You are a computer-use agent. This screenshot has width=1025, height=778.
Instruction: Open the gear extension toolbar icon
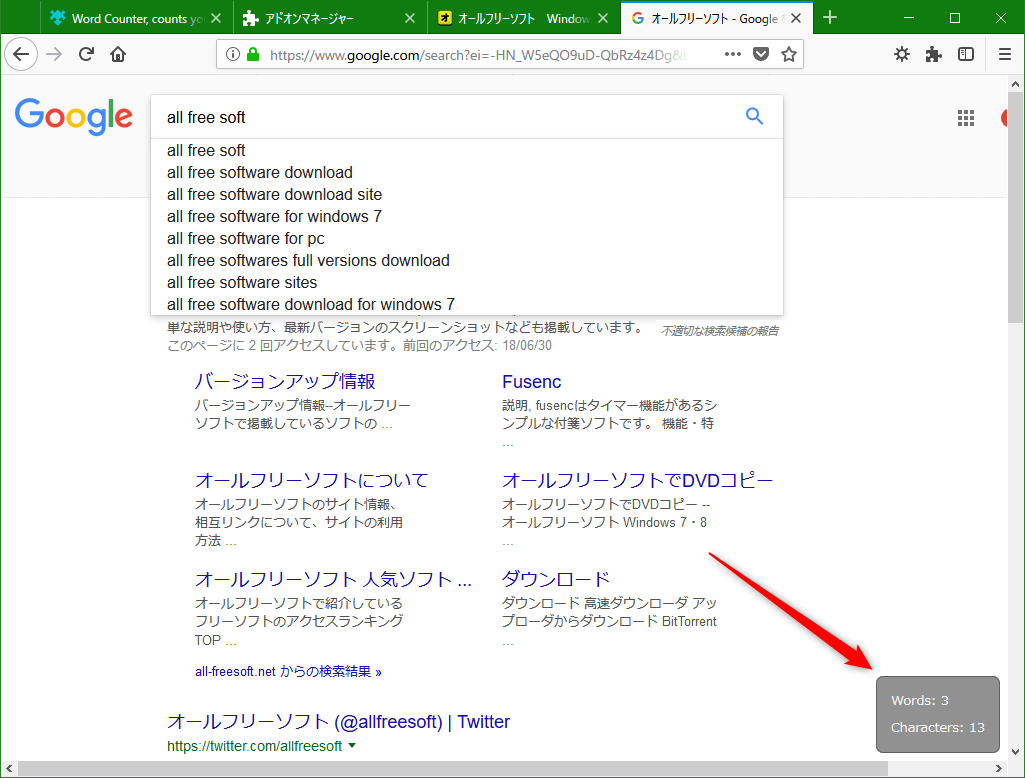pos(902,54)
